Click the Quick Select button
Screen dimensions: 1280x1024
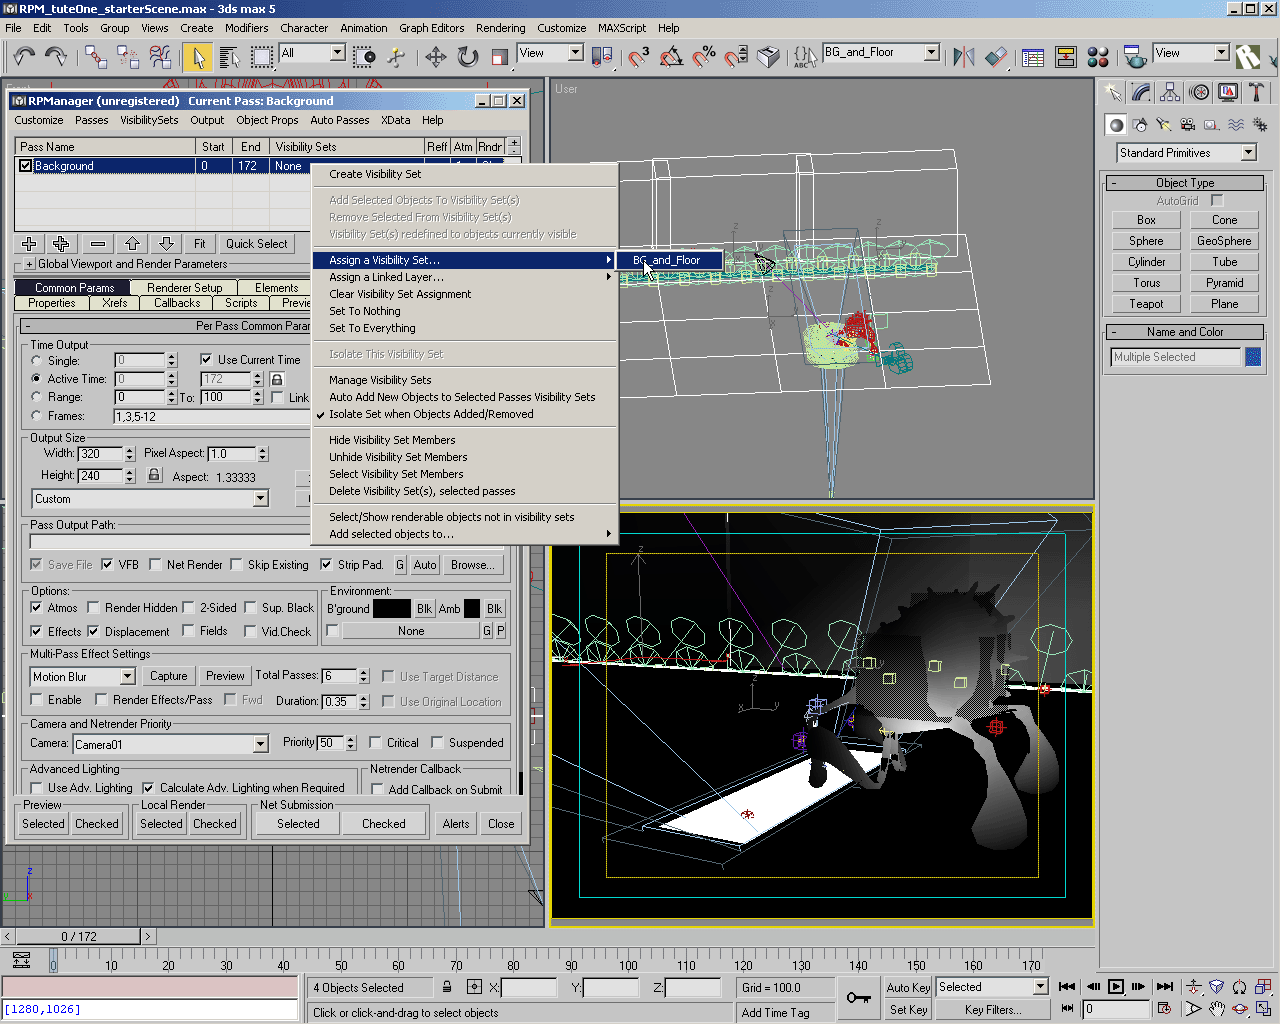click(x=256, y=244)
